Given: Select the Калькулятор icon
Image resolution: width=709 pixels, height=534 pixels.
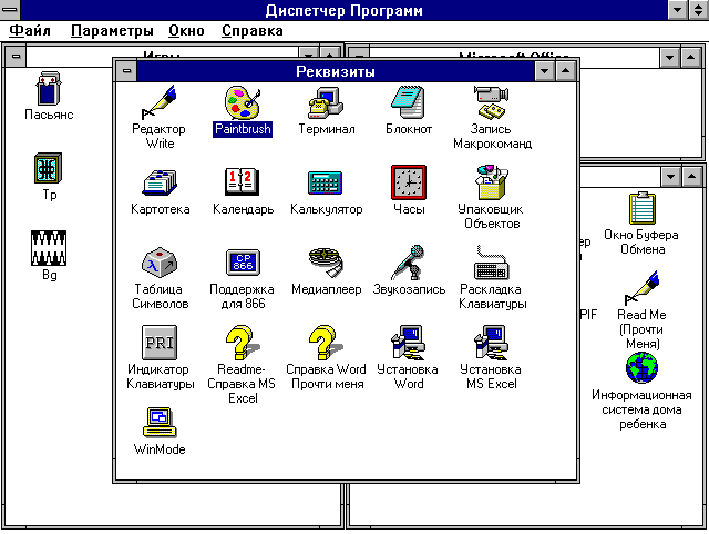Looking at the screenshot, I should point(325,183).
